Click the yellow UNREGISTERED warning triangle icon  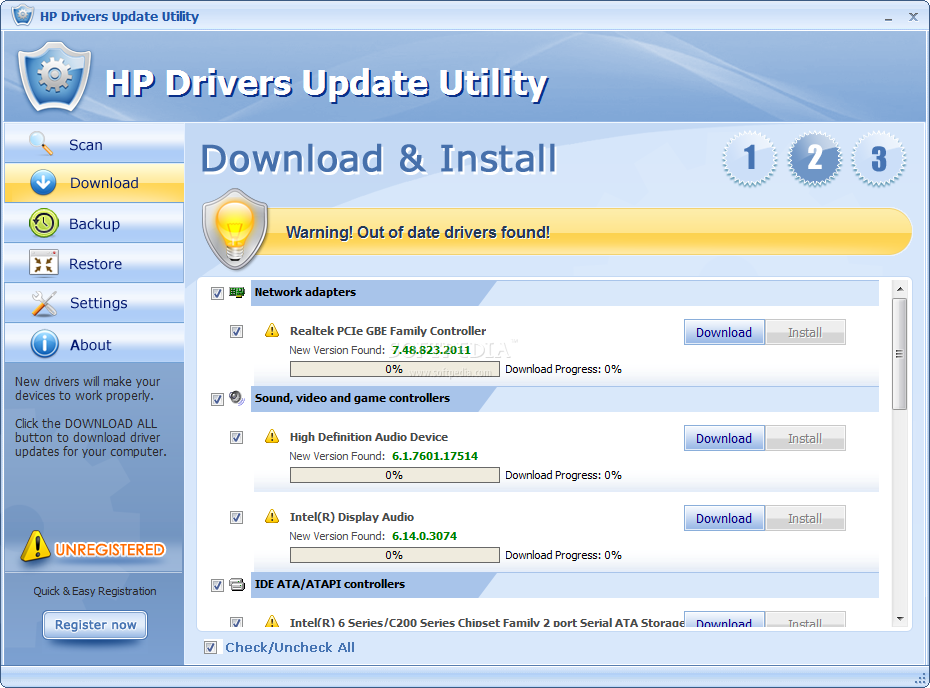36,546
